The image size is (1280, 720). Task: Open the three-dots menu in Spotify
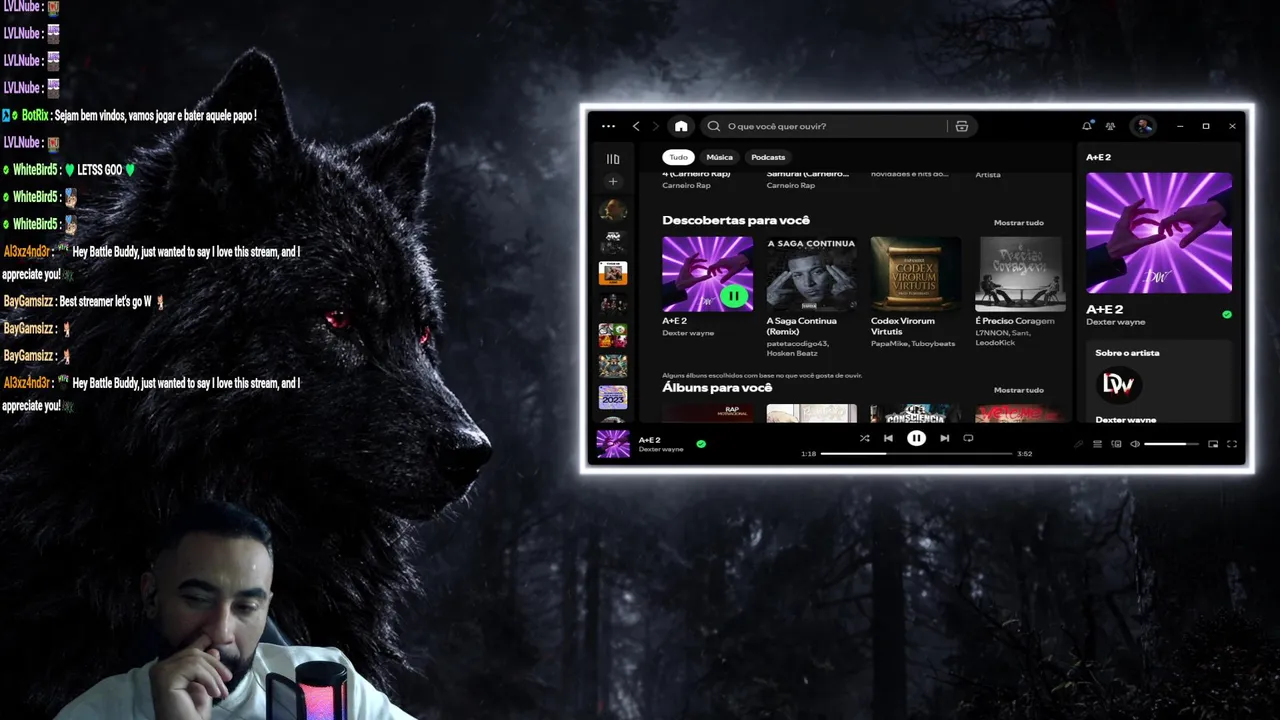pos(608,126)
